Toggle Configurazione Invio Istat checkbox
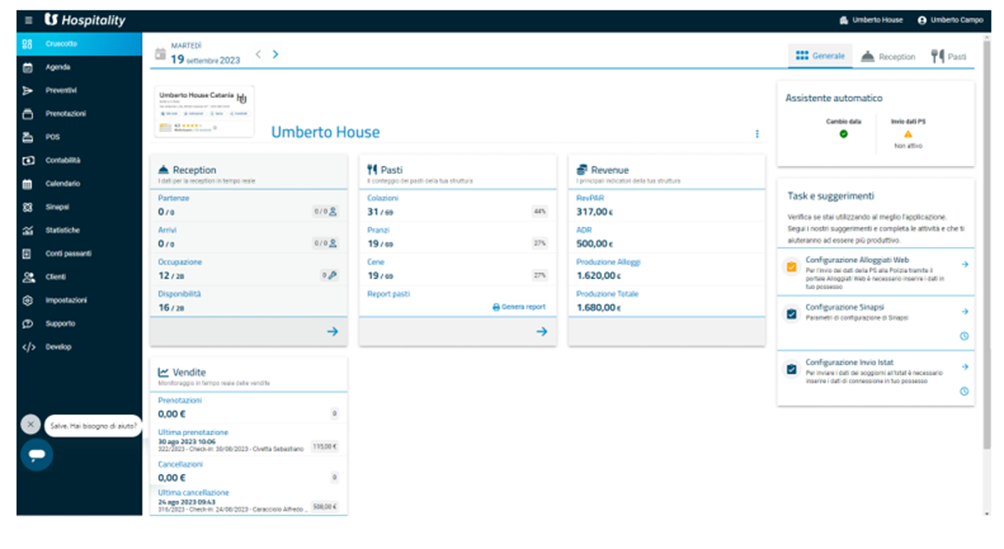1004x549 pixels. [x=791, y=369]
